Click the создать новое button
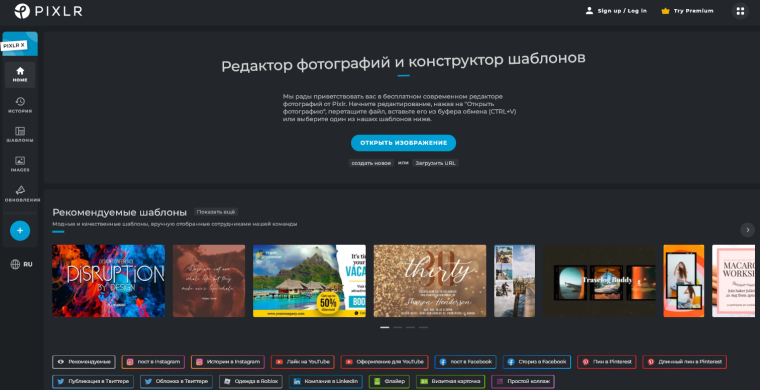Image resolution: width=760 pixels, height=390 pixels. coord(371,163)
